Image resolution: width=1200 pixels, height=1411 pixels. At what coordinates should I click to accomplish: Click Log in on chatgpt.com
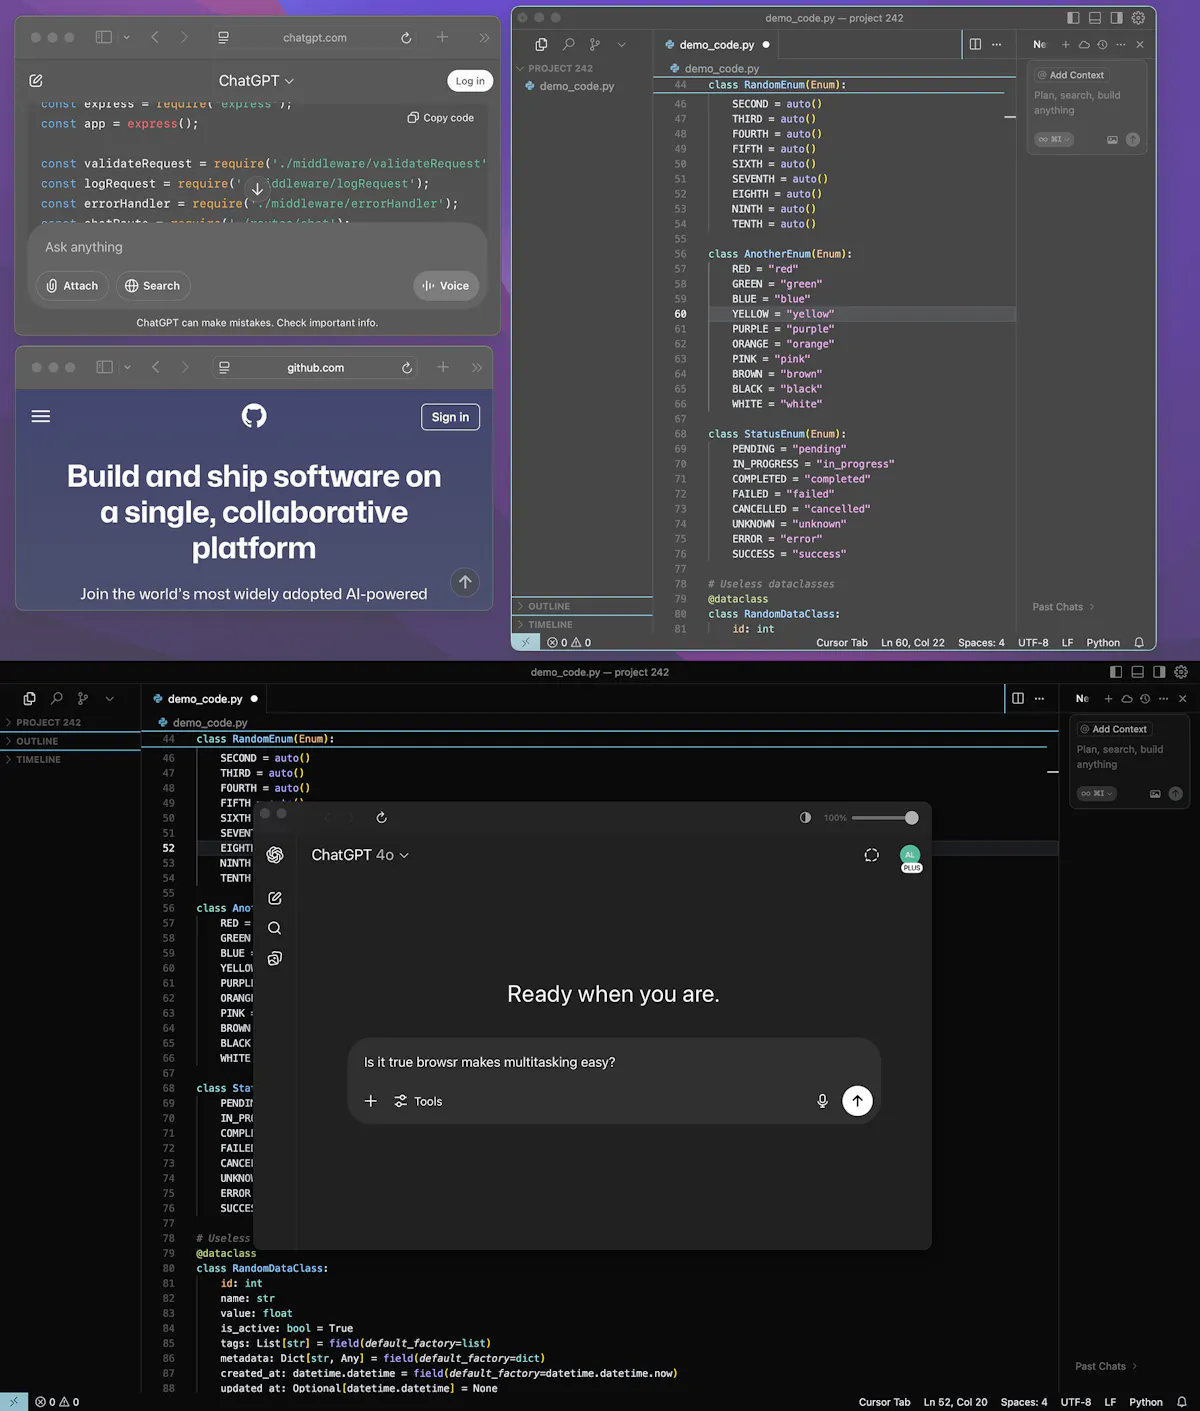click(470, 81)
